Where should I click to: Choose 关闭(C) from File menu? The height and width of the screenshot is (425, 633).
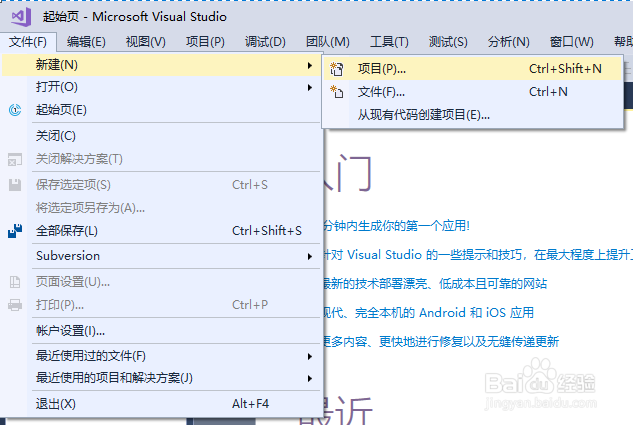click(x=161, y=136)
